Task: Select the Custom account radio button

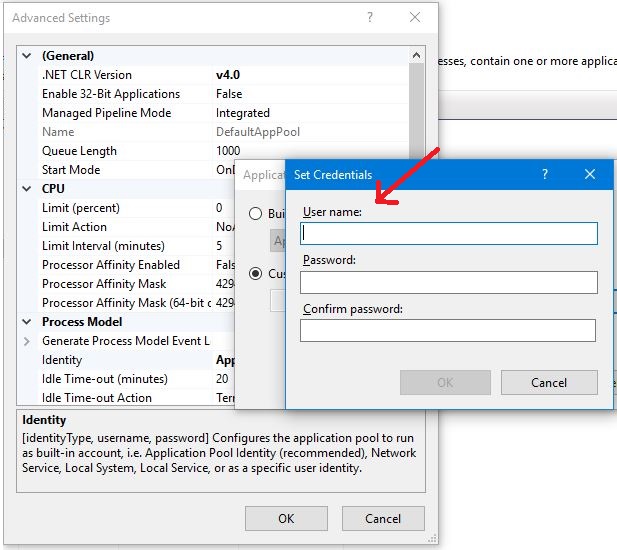Action: 256,273
